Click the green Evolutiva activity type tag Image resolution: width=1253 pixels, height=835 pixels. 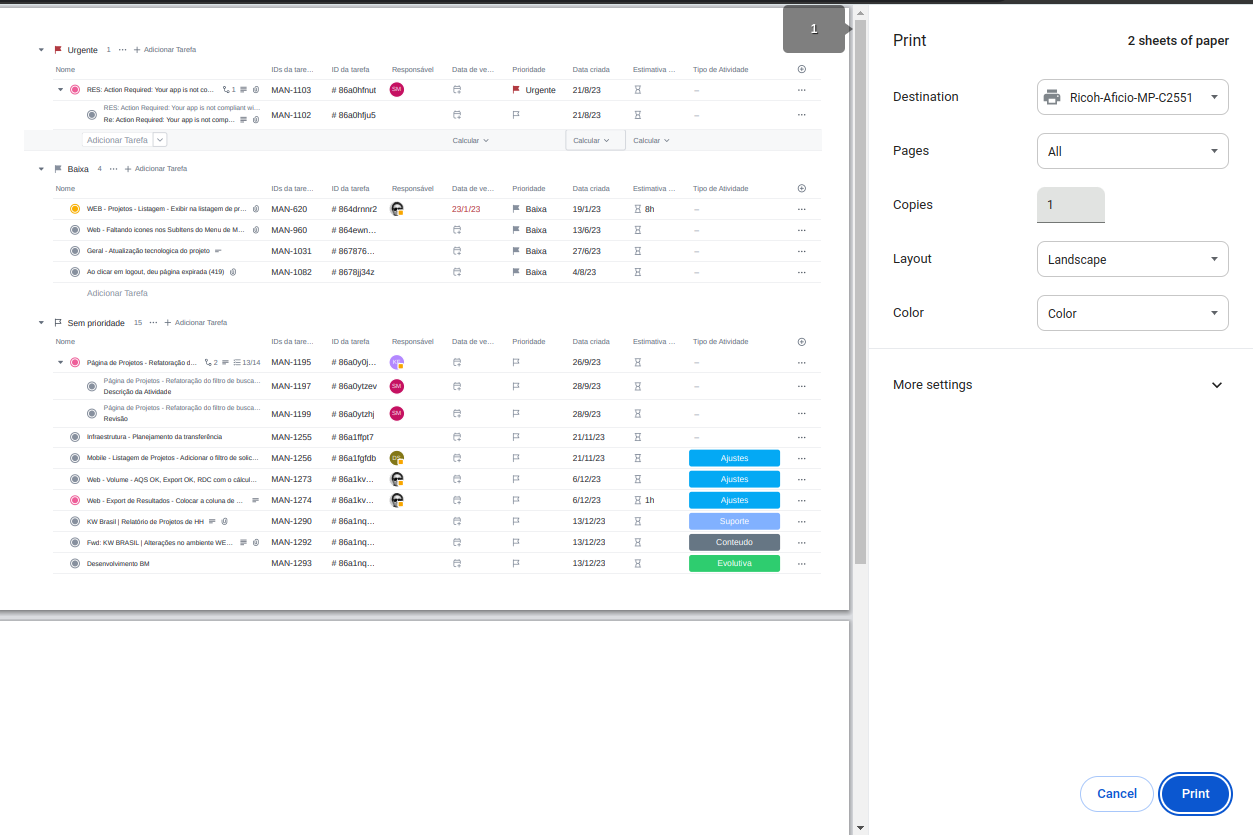coord(734,564)
